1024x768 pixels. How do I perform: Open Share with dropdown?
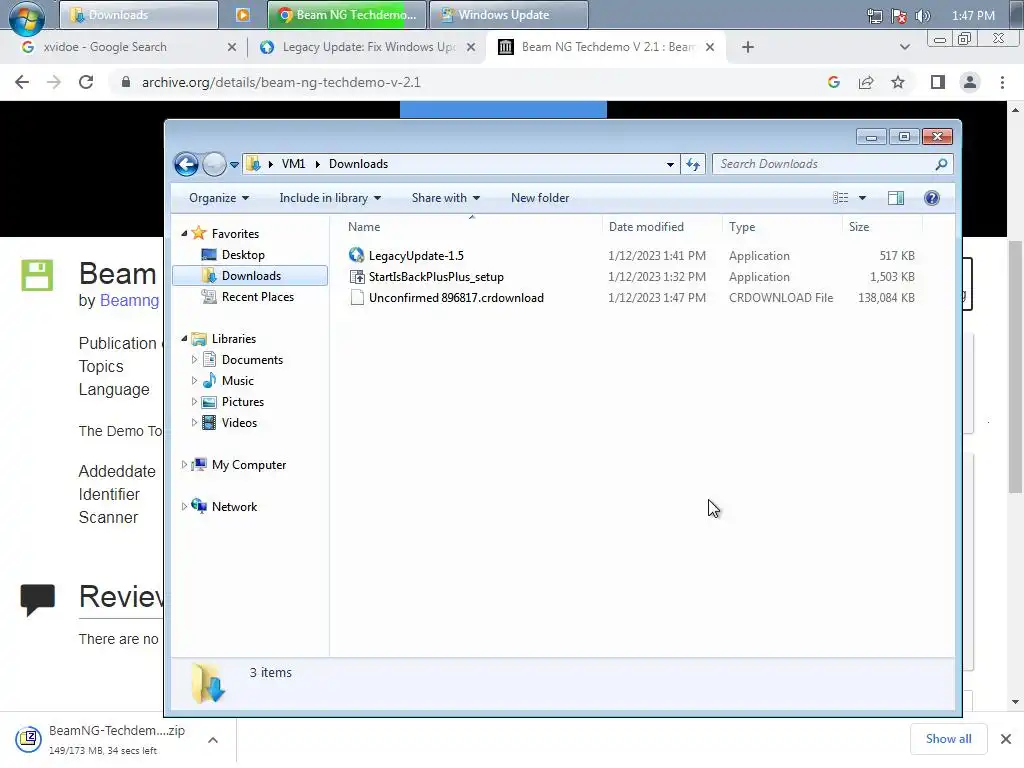click(445, 198)
